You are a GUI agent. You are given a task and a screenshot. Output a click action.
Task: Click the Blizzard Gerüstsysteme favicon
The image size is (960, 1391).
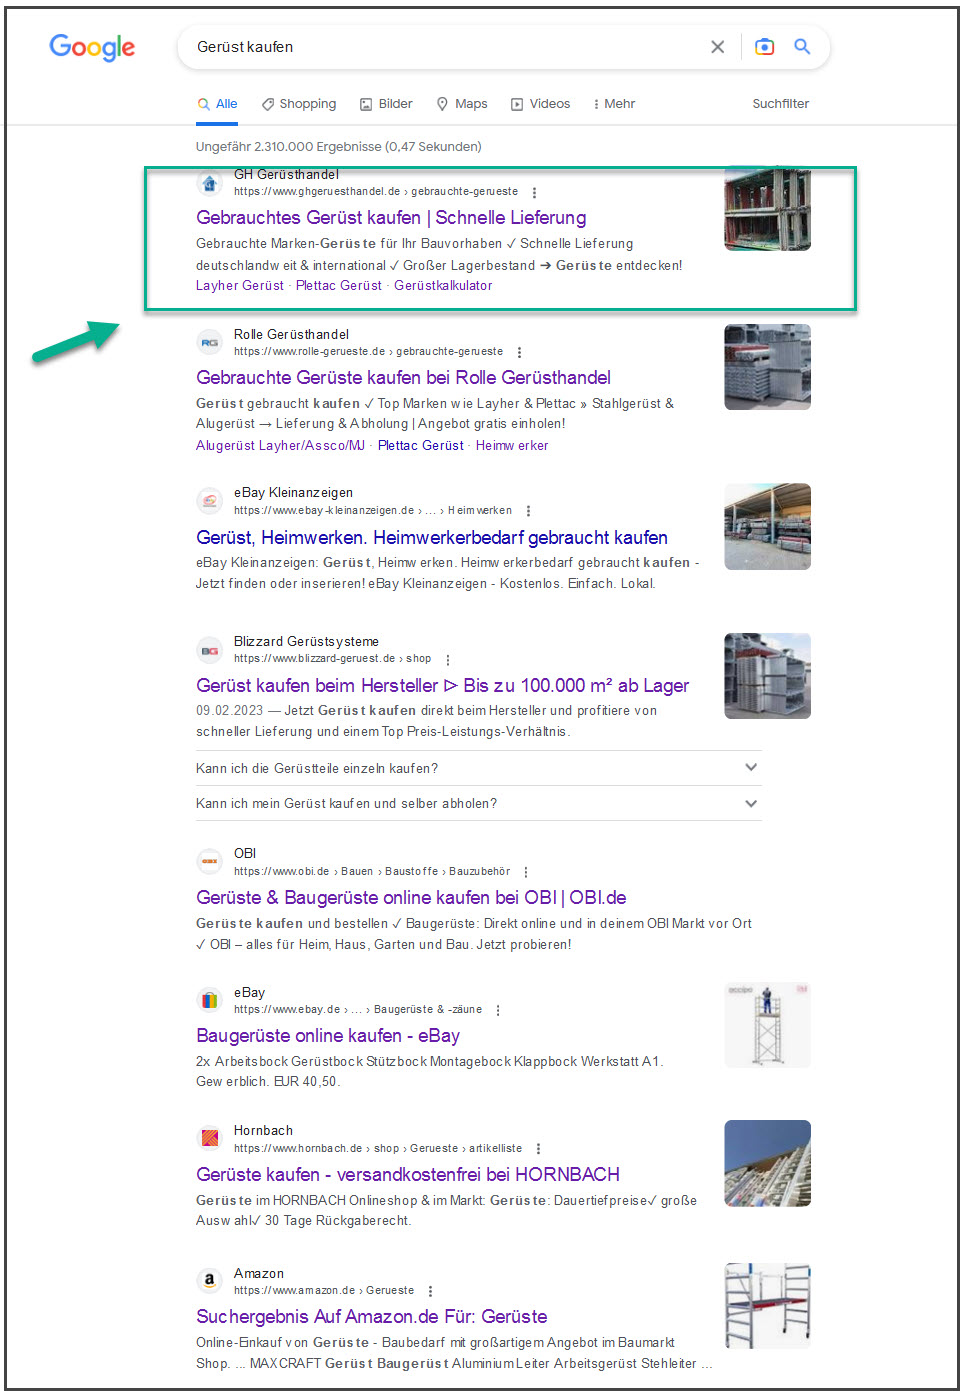[209, 650]
